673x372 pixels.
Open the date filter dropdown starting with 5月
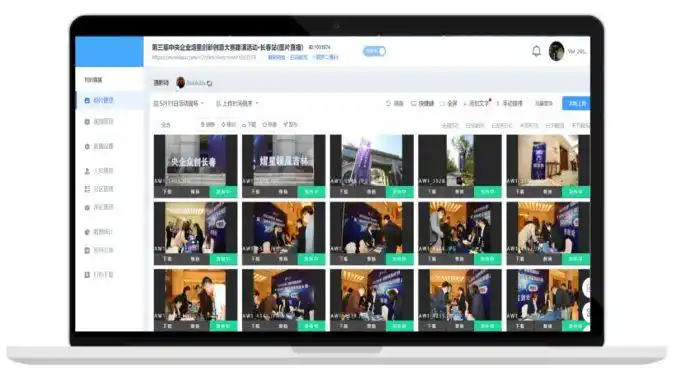click(x=179, y=103)
